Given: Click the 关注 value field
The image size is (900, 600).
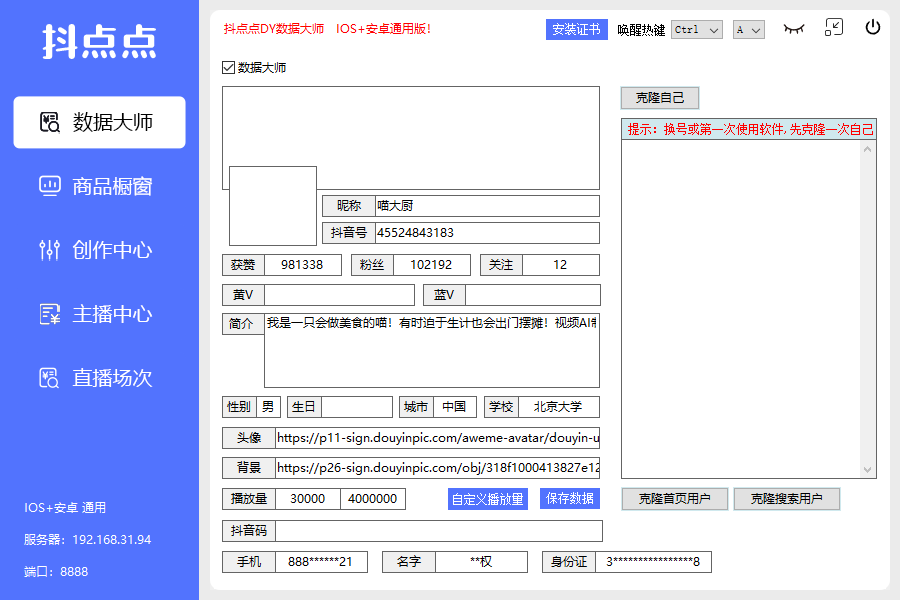Looking at the screenshot, I should pyautogui.click(x=561, y=265).
